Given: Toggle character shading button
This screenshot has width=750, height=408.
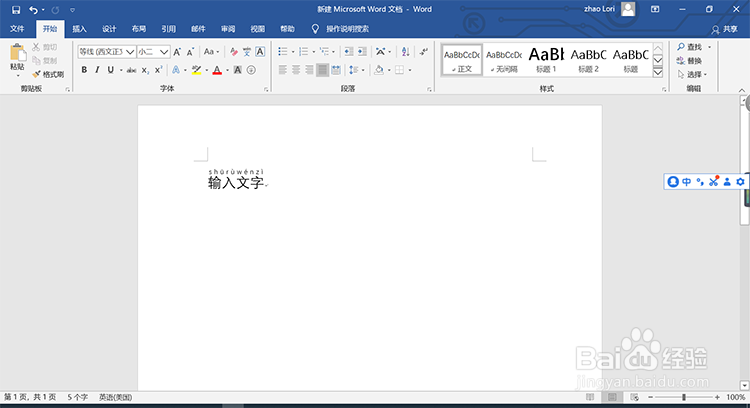Looking at the screenshot, I should 238,70.
